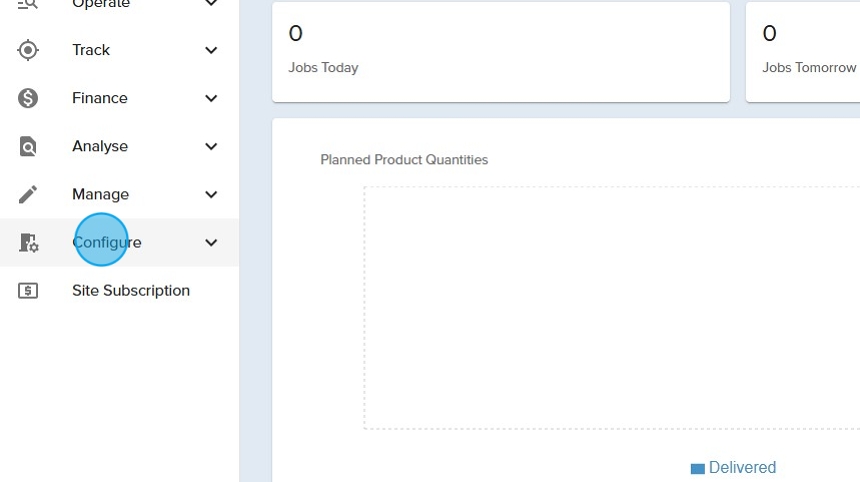Click the Manage pencil icon
860x482 pixels.
tap(28, 194)
